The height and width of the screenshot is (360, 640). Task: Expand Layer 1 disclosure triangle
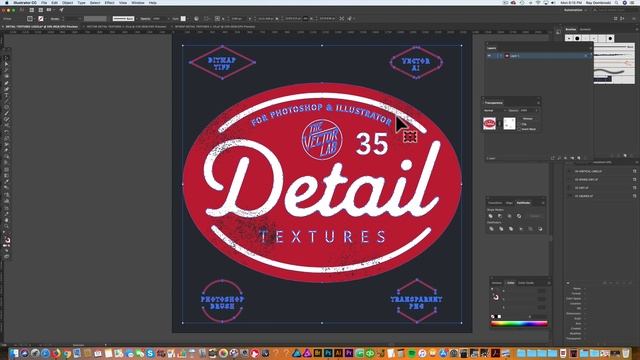point(502,56)
